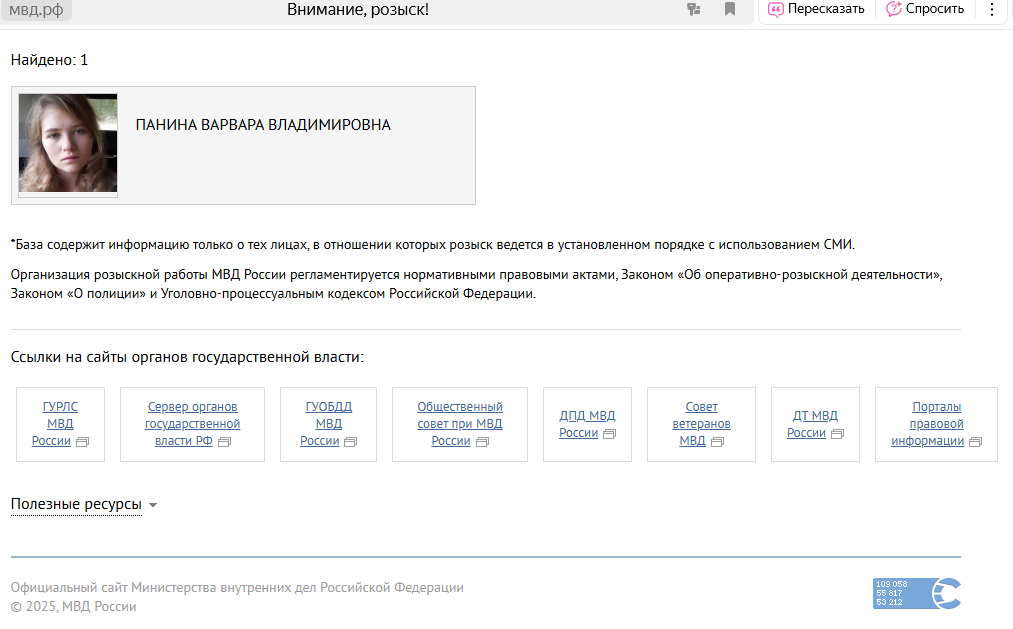Image resolution: width=1013 pixels, height=629 pixels.
Task: Expand the Полезные ресурсы section
Action: pos(76,504)
